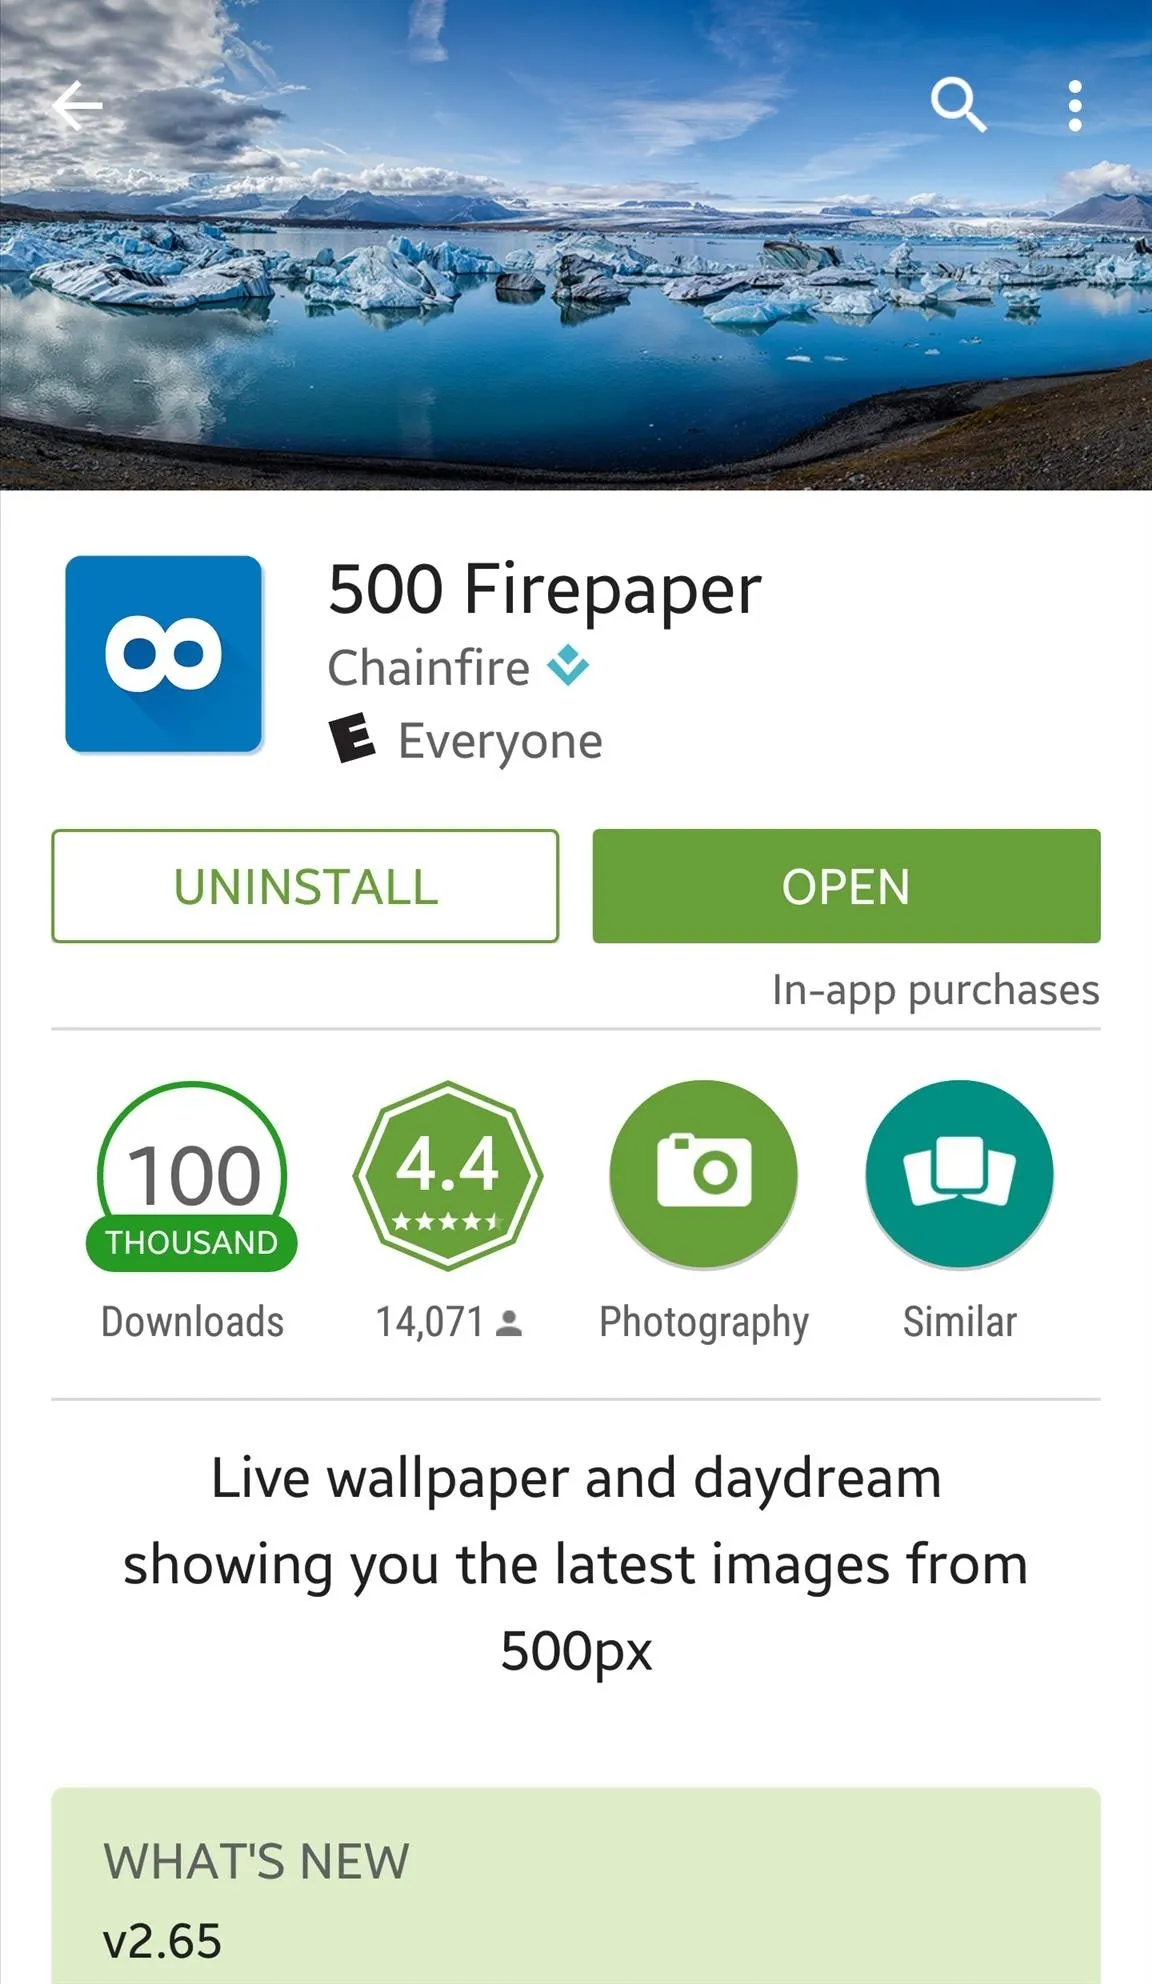Image resolution: width=1152 pixels, height=1984 pixels.
Task: Open the 4.4 star rating badge
Action: click(x=448, y=1176)
